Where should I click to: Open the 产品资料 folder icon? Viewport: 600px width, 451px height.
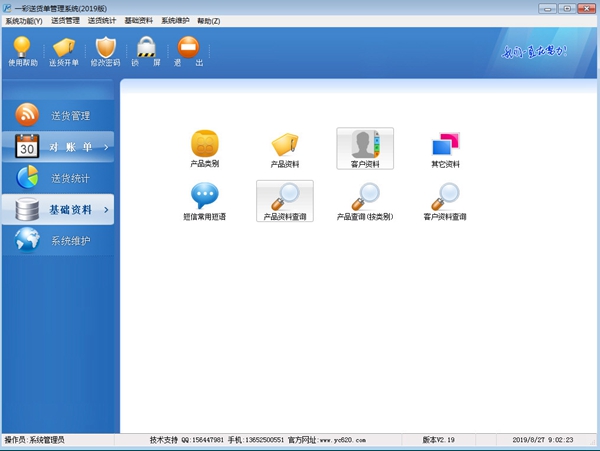point(285,146)
